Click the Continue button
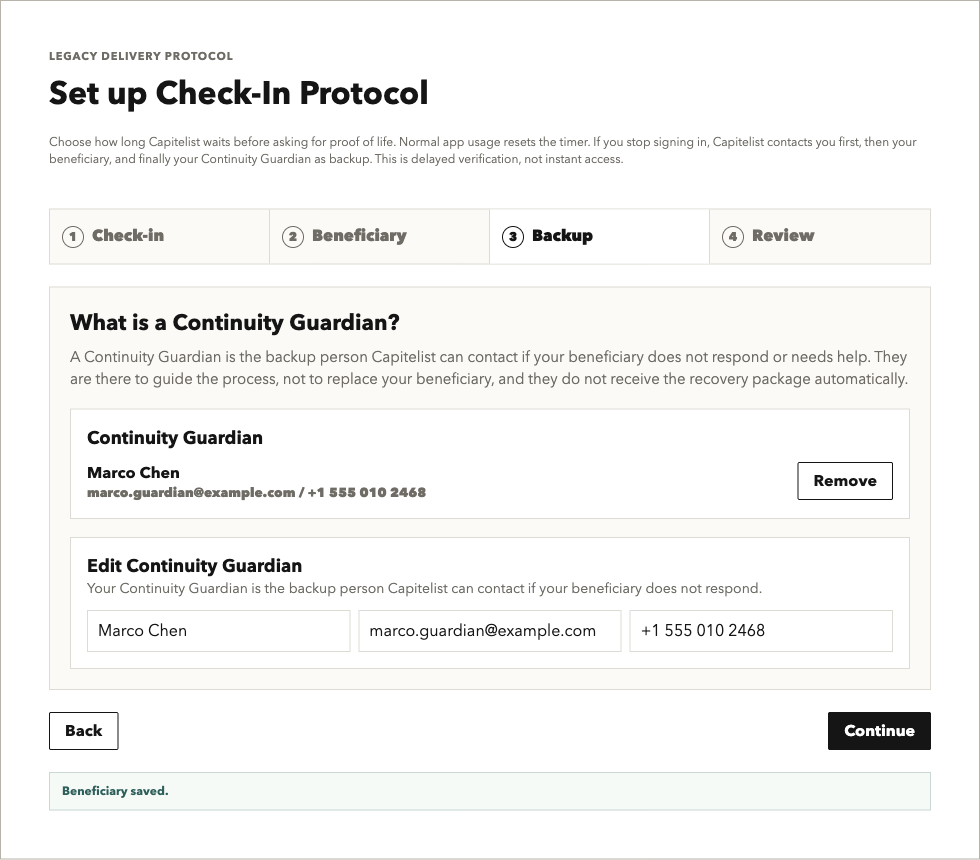 [x=879, y=731]
